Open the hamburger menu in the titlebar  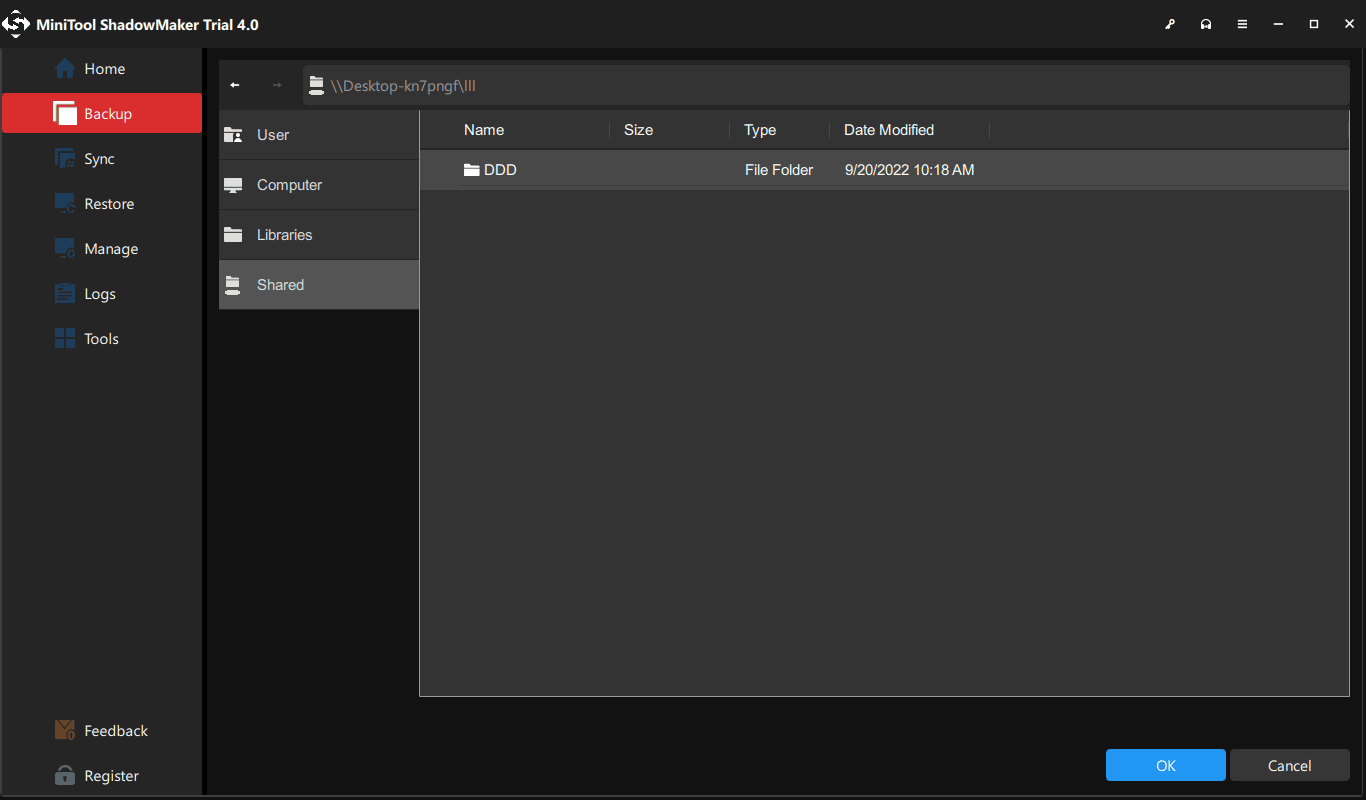coord(1242,23)
